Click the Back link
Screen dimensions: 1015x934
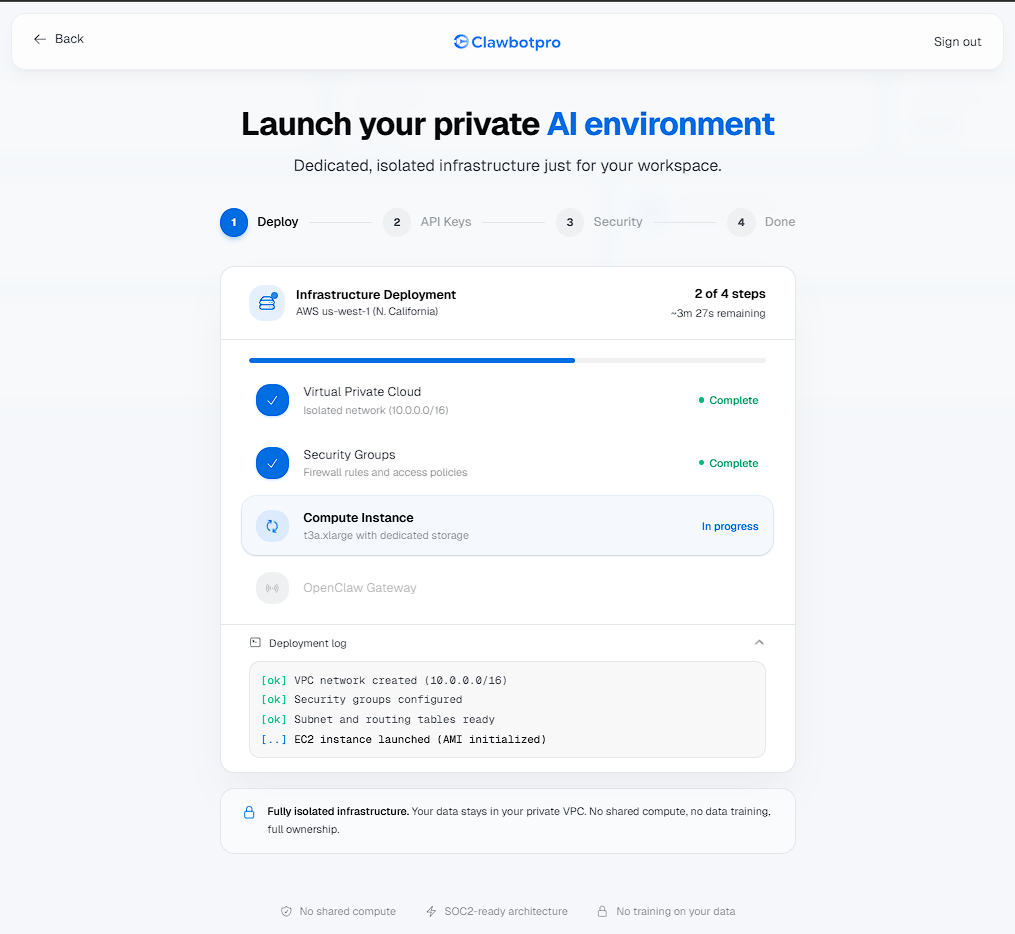coord(59,39)
